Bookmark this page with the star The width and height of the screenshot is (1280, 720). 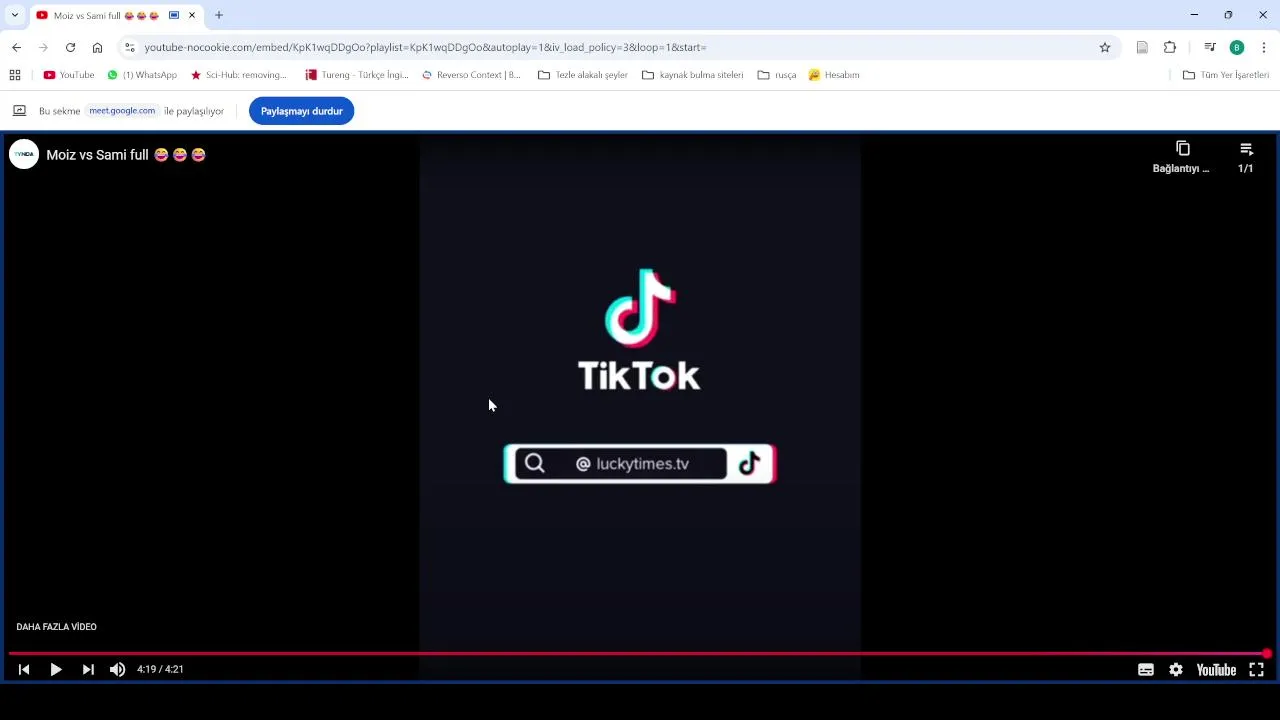pyautogui.click(x=1105, y=47)
